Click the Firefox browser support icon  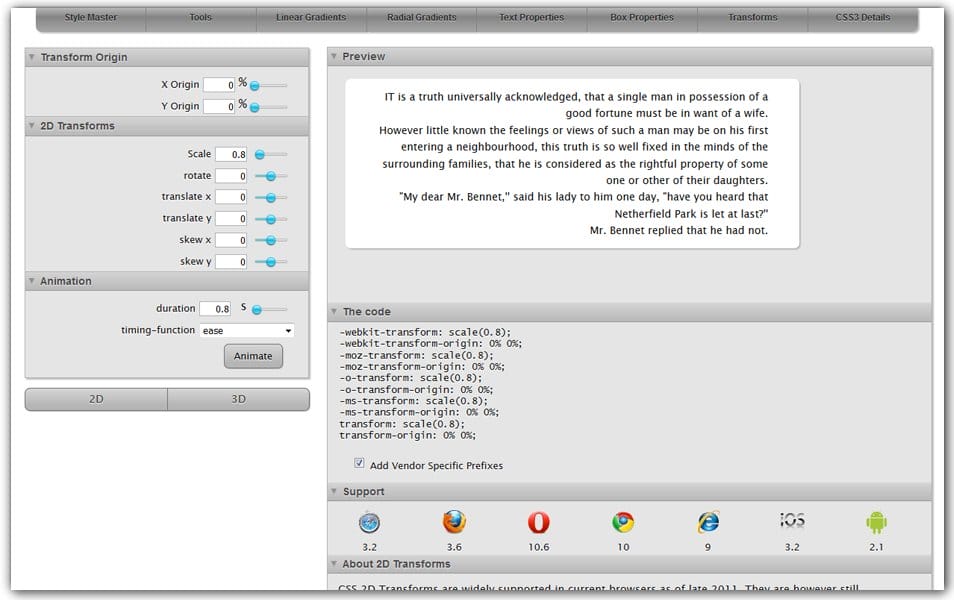coord(454,522)
